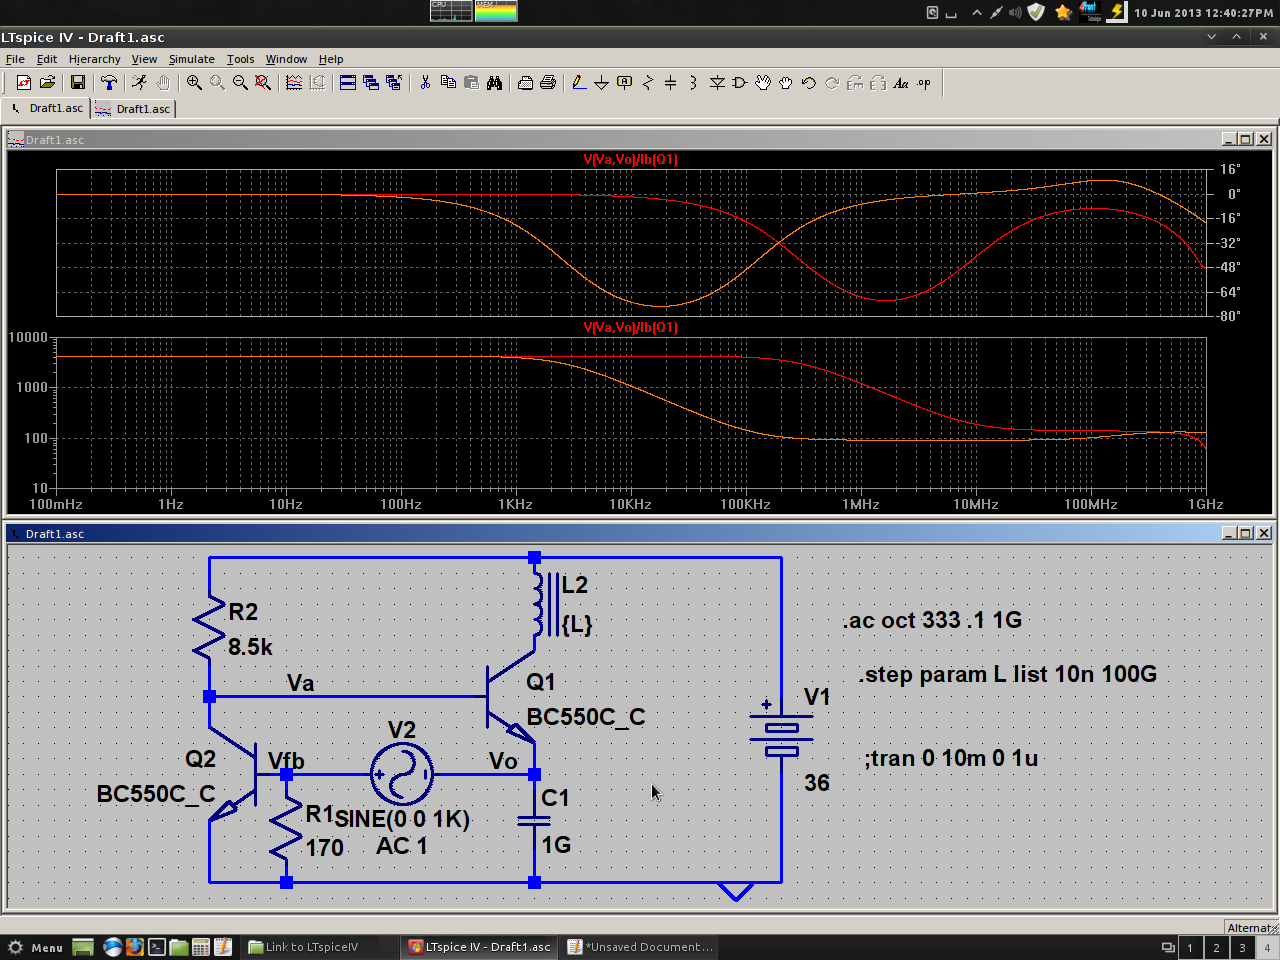Select the V1 battery symbol
1280x960 pixels.
pos(781,732)
